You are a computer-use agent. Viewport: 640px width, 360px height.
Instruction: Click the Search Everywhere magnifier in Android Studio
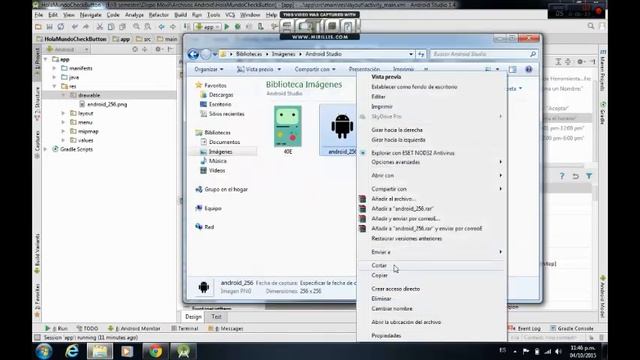[x=591, y=26]
